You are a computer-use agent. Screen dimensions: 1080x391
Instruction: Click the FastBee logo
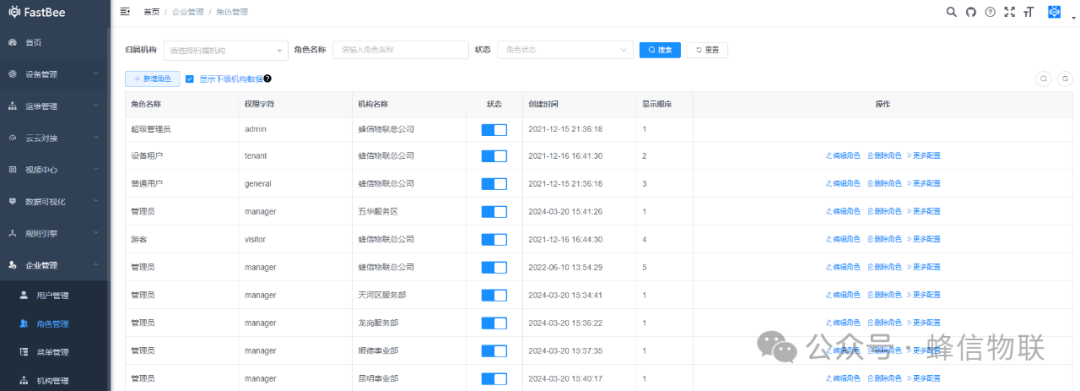[x=37, y=12]
